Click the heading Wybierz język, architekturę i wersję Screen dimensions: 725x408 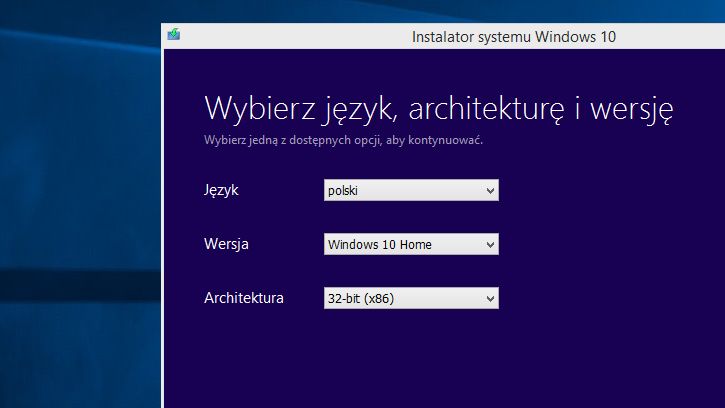(x=438, y=109)
